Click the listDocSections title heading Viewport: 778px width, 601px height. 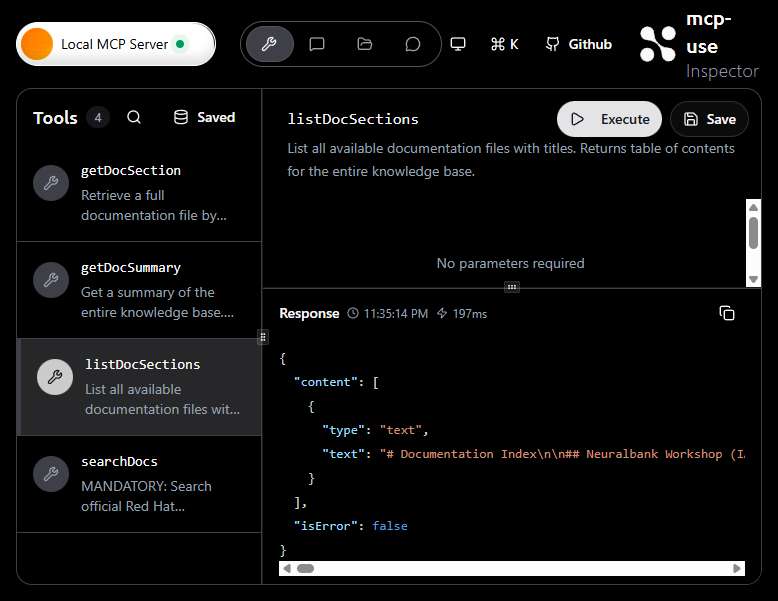(x=353, y=119)
